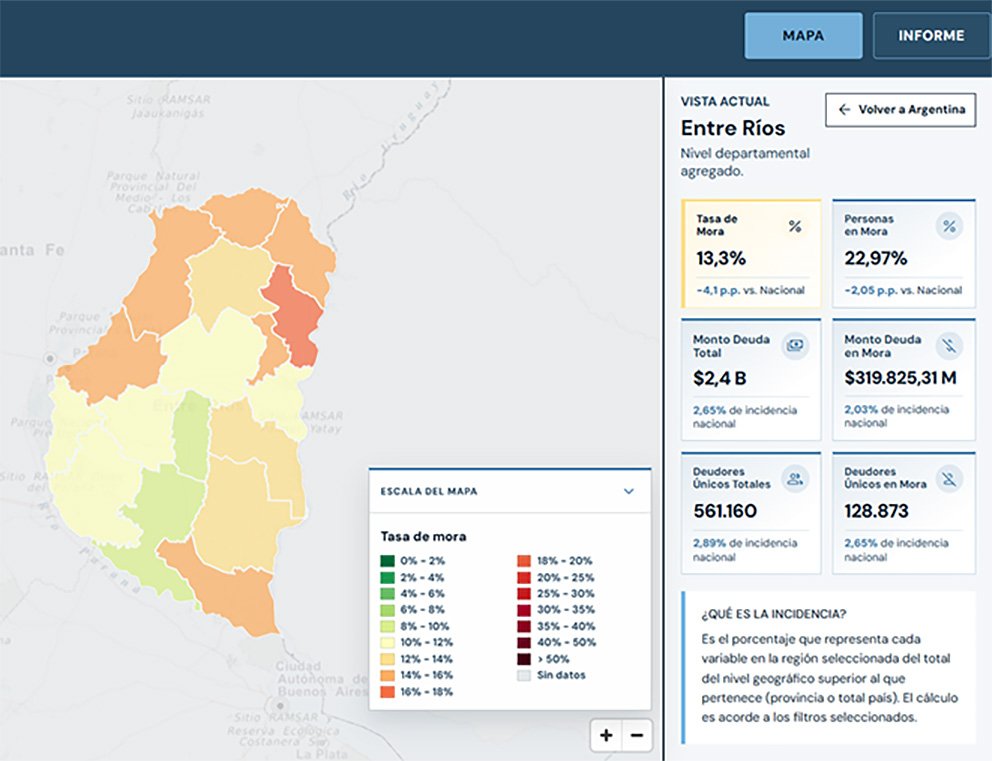Click the 30% - 35% legend swatch

(524, 610)
